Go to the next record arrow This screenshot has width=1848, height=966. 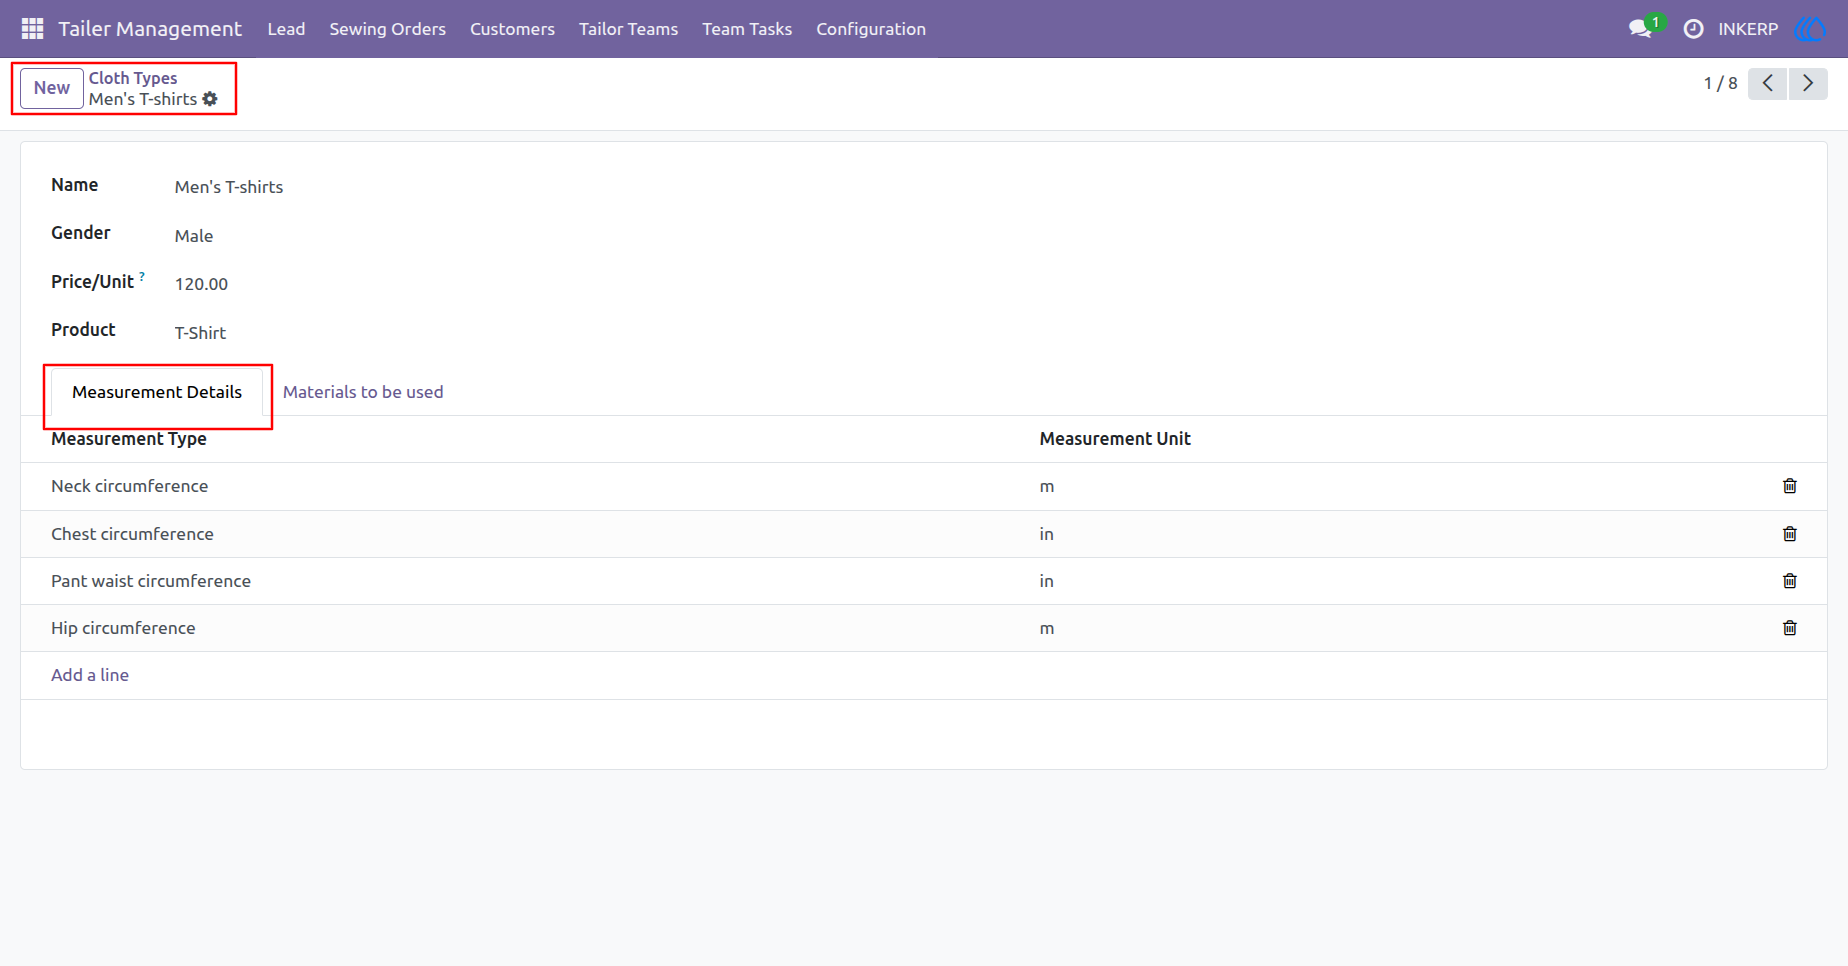[x=1808, y=83]
